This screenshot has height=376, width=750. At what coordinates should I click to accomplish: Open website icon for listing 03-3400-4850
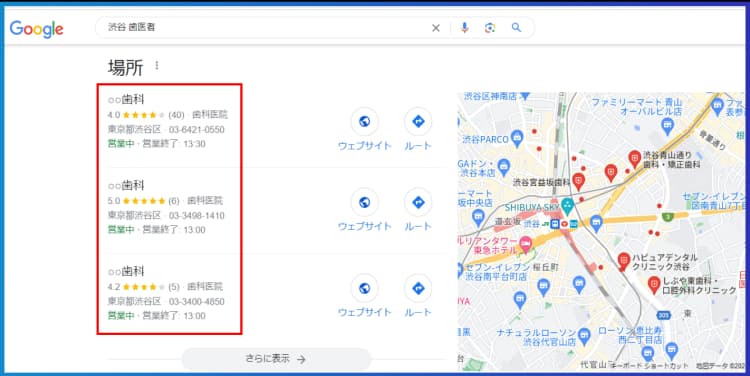(364, 288)
